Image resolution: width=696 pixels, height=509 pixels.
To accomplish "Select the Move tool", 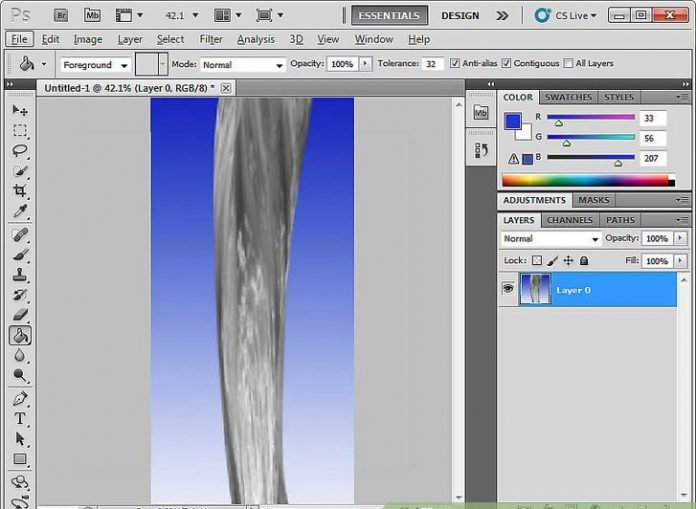I will click(20, 110).
